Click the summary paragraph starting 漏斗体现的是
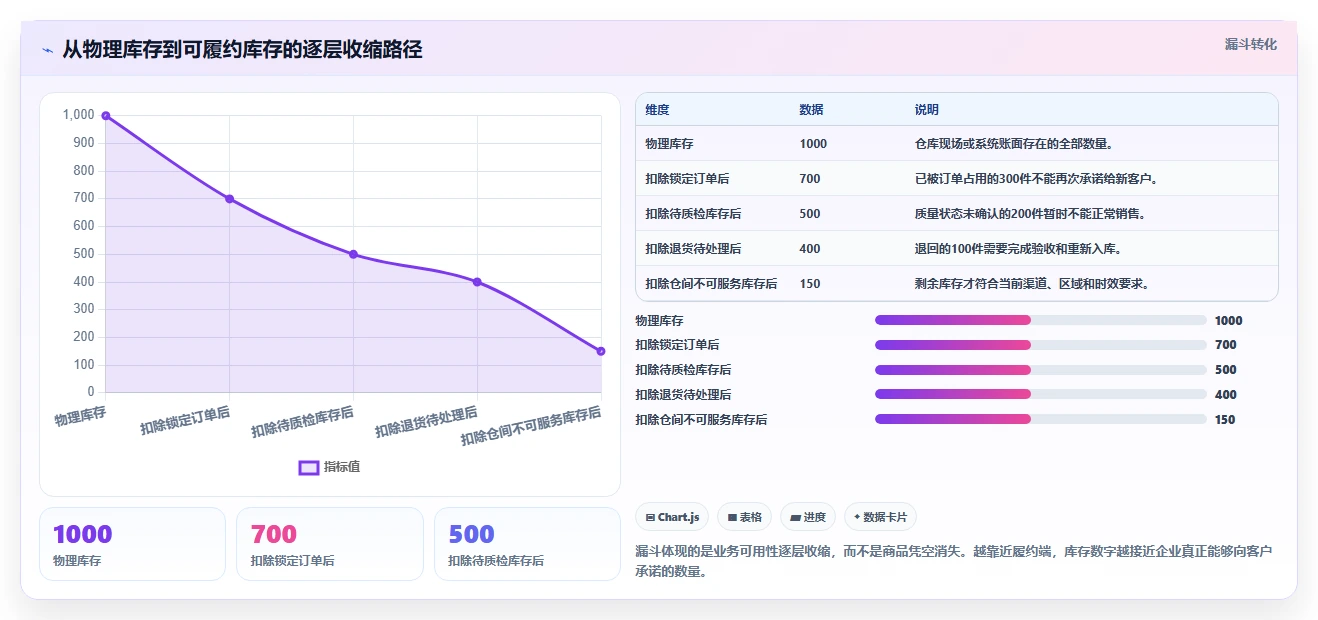The height and width of the screenshot is (620, 1318). click(955, 561)
